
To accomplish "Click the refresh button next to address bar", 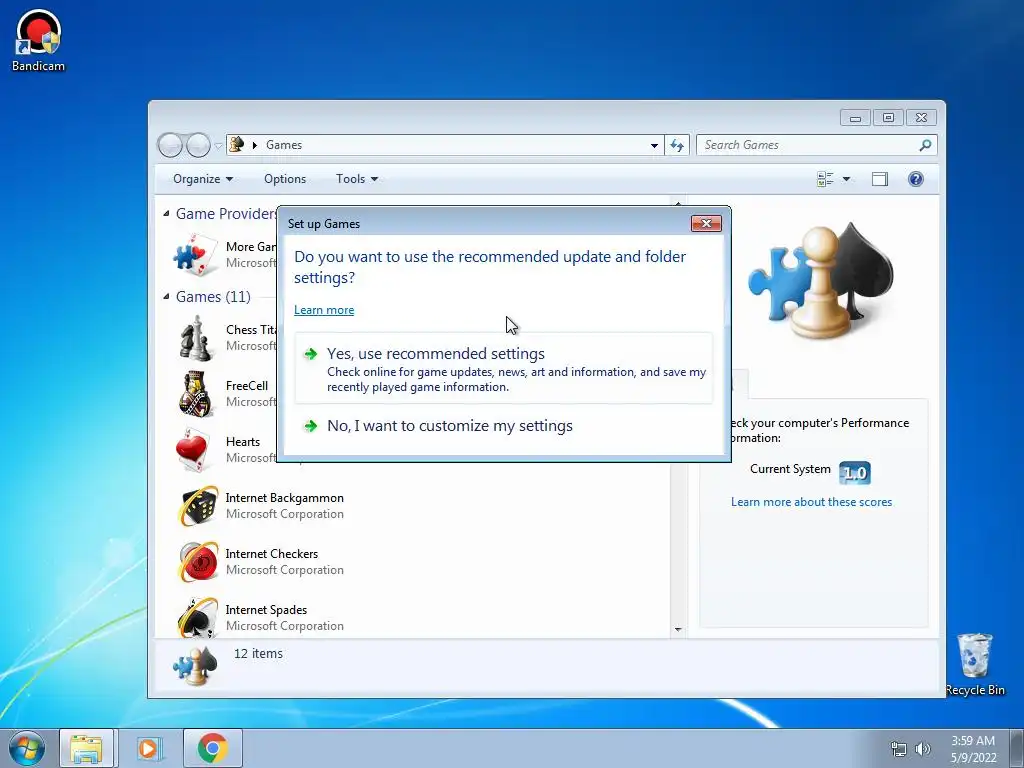I will 677,145.
